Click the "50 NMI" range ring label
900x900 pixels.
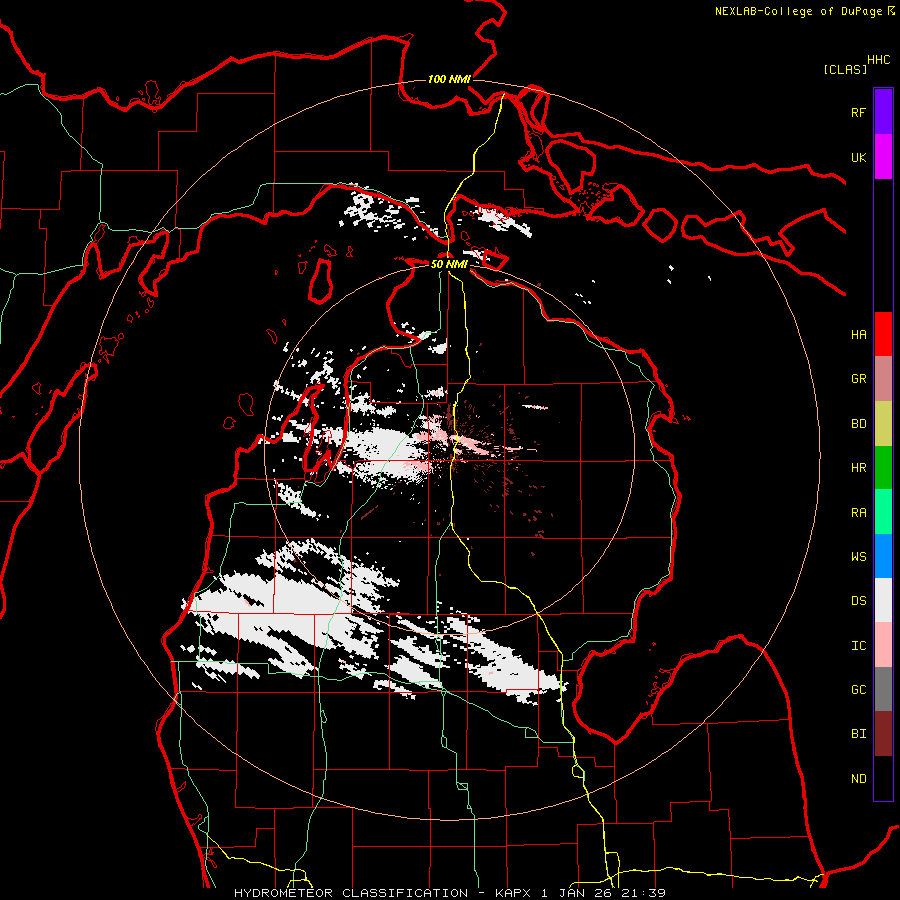[449, 264]
